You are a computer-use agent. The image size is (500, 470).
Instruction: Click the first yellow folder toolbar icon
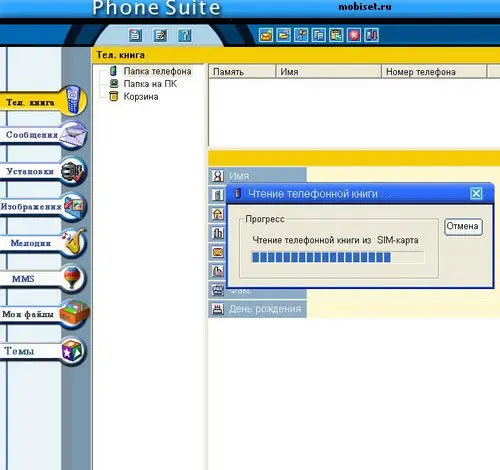266,35
